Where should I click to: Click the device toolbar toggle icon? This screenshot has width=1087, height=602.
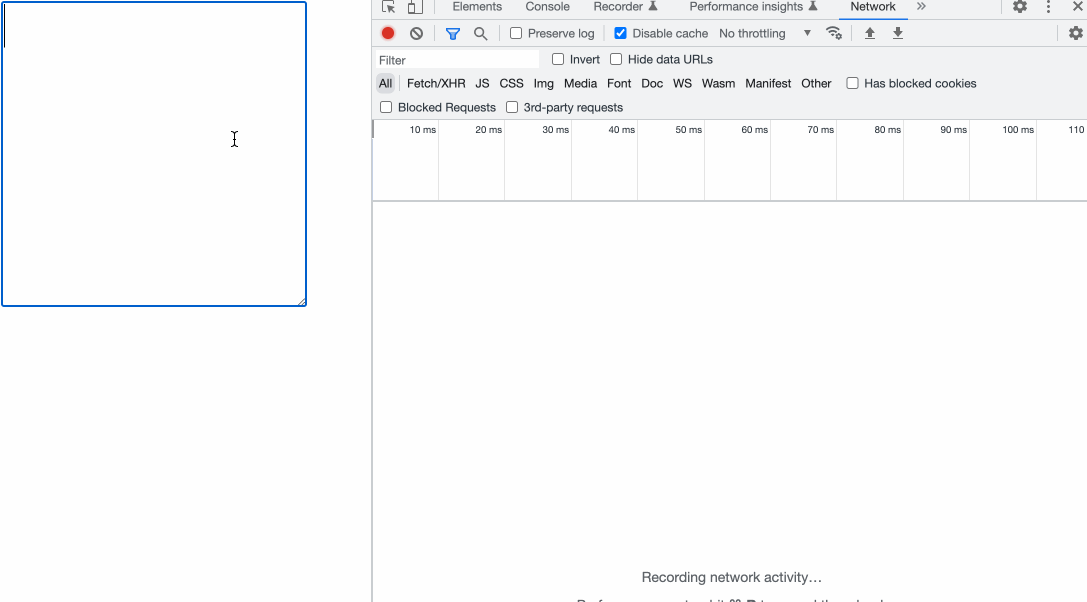tap(415, 7)
